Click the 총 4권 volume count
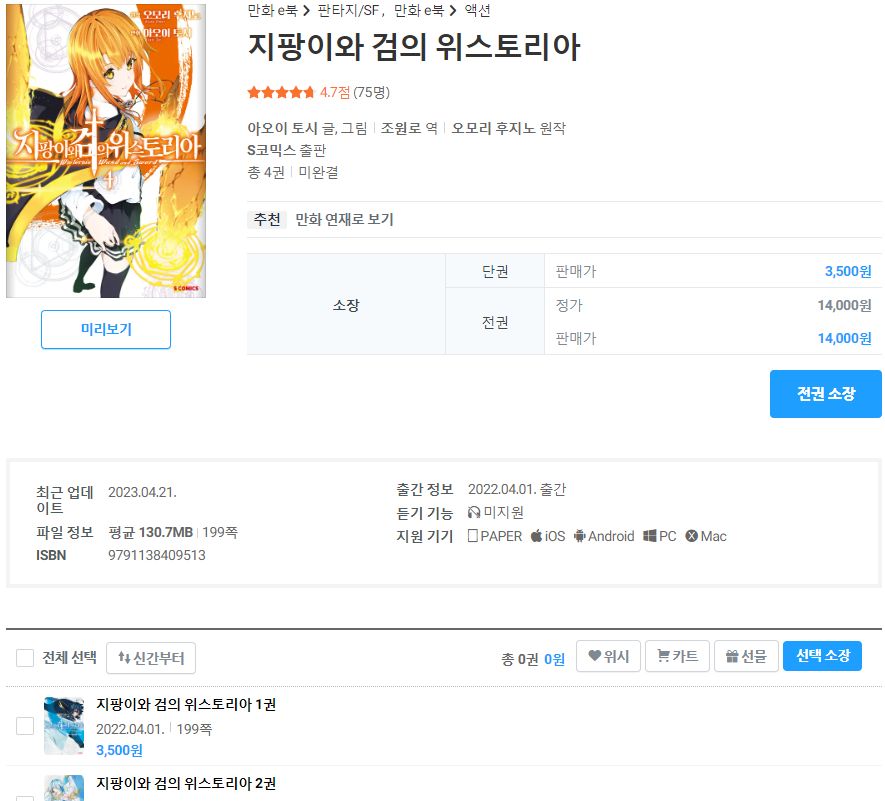This screenshot has width=885, height=801. point(266,172)
